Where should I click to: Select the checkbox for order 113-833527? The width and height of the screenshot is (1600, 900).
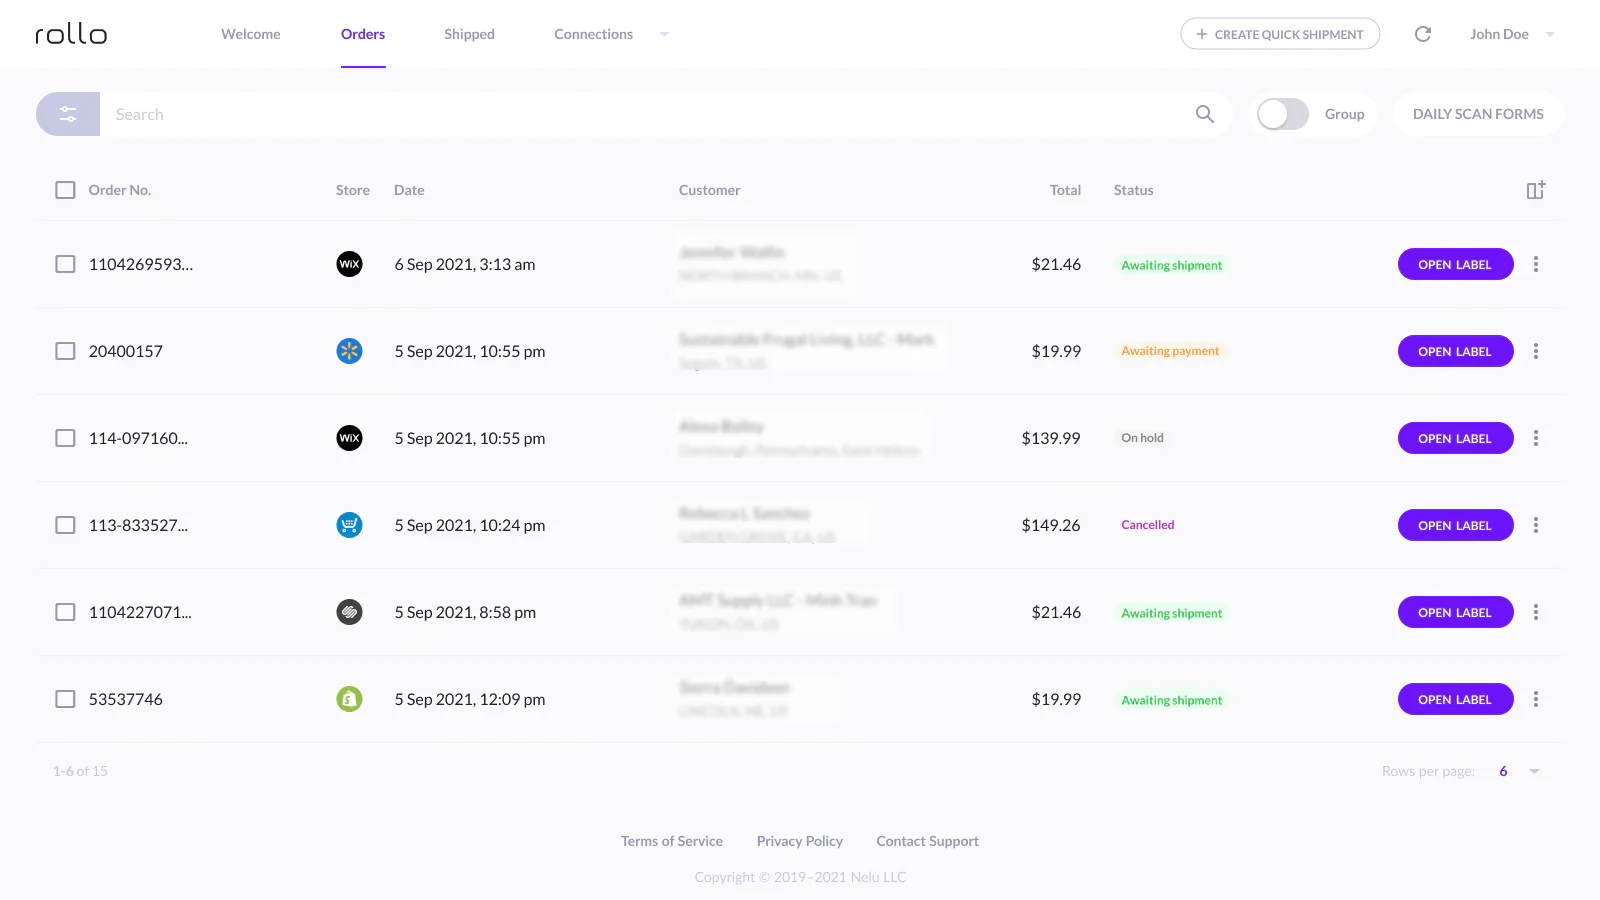point(65,524)
